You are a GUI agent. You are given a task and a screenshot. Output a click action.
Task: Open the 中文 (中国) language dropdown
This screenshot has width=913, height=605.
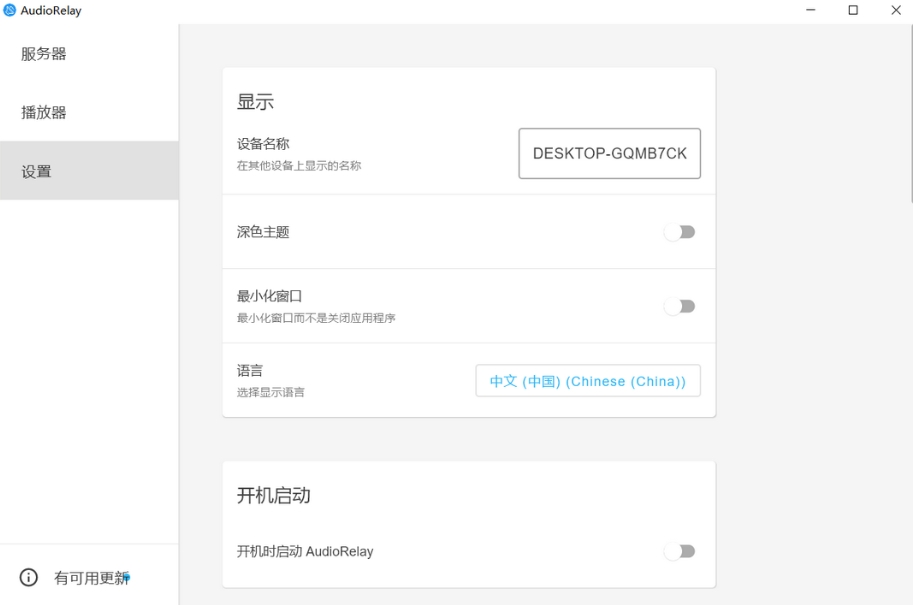(588, 381)
